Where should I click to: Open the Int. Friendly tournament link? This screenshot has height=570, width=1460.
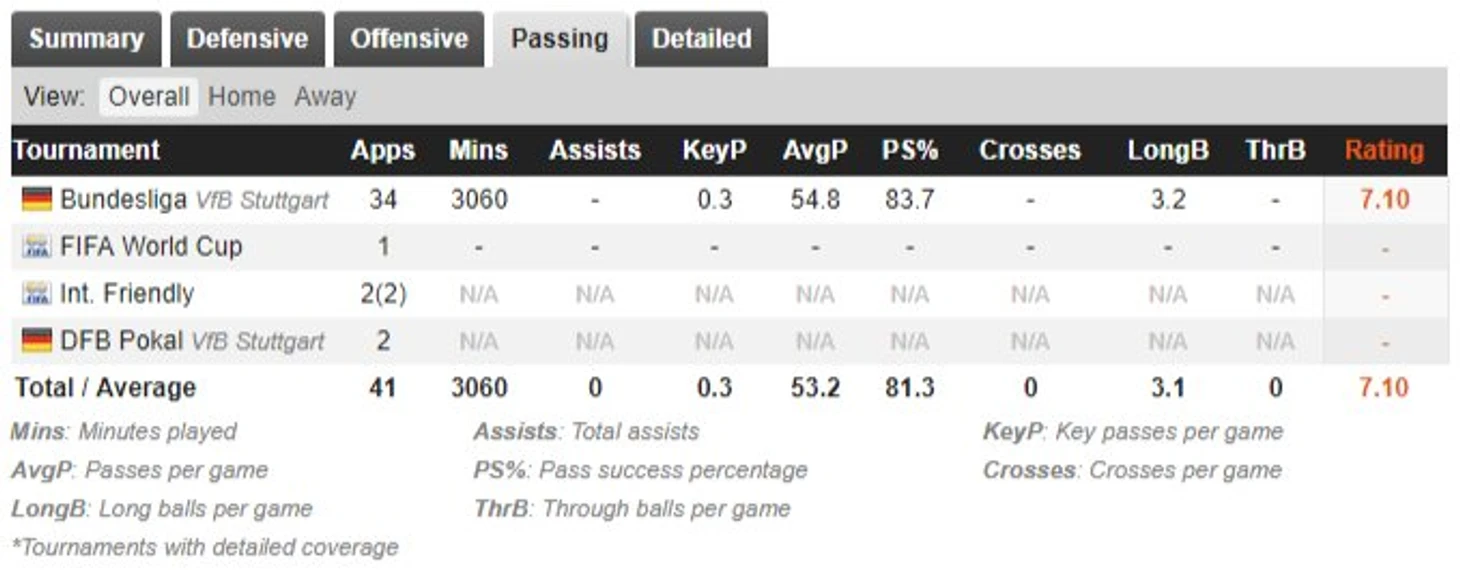(127, 294)
